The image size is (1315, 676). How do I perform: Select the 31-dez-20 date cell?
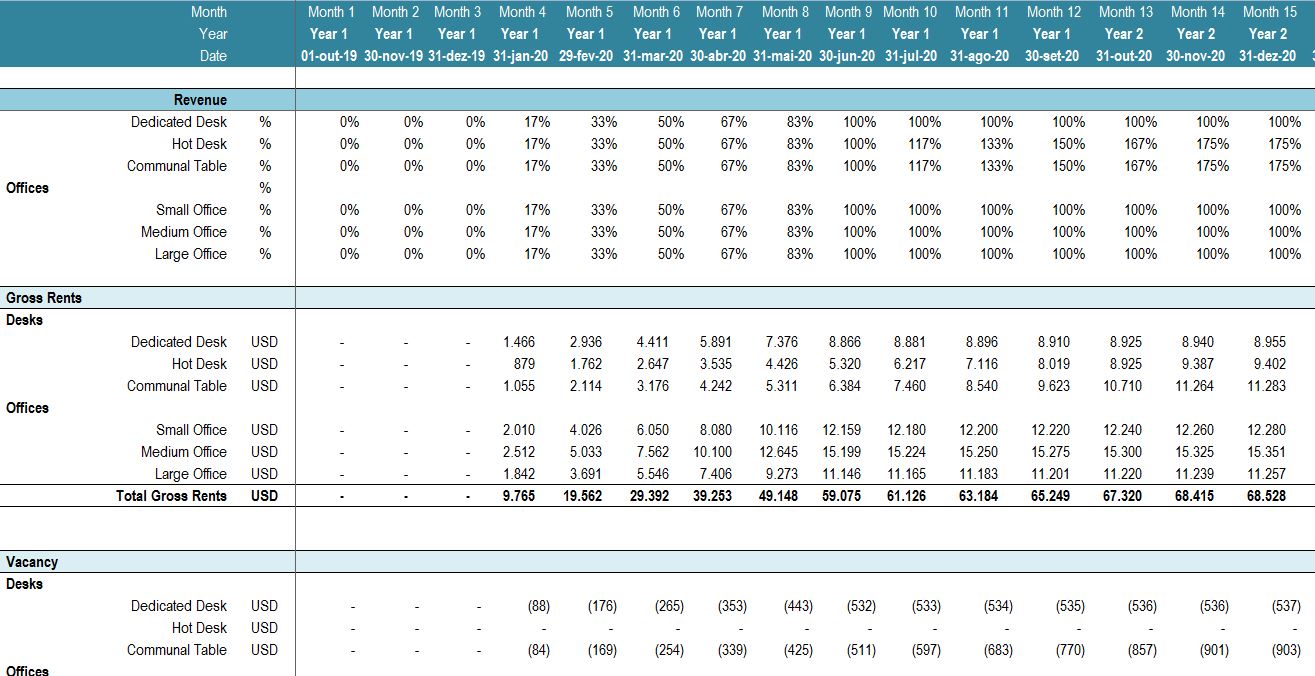click(x=1269, y=56)
